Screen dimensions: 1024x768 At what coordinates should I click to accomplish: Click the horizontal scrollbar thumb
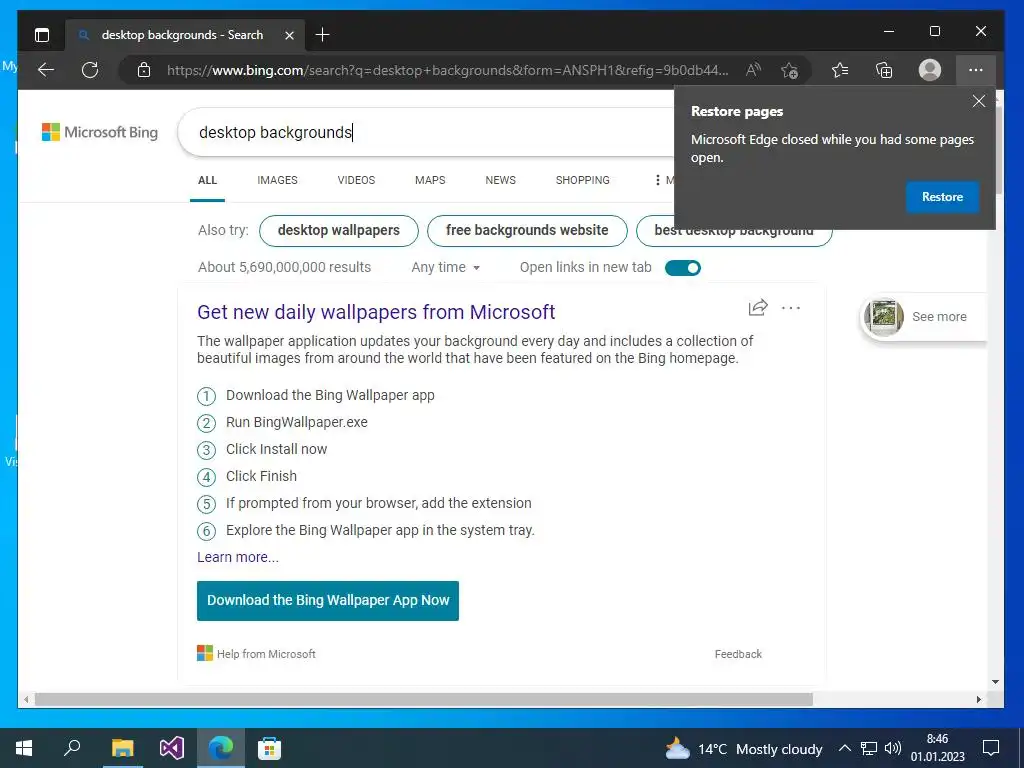(x=424, y=699)
